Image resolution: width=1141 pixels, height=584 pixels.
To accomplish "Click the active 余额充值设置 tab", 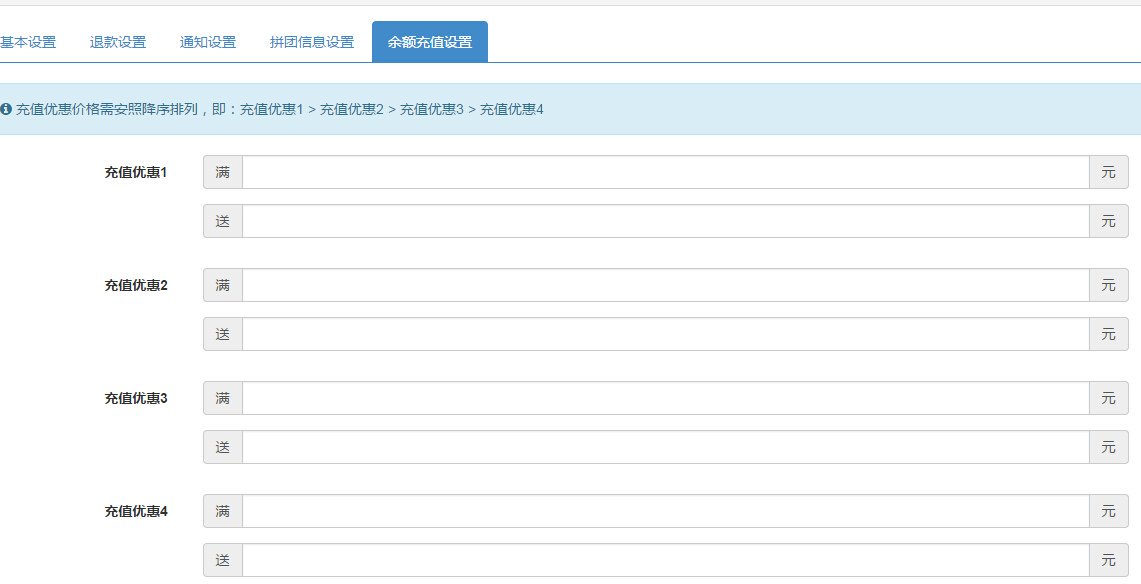I will pyautogui.click(x=430, y=42).
